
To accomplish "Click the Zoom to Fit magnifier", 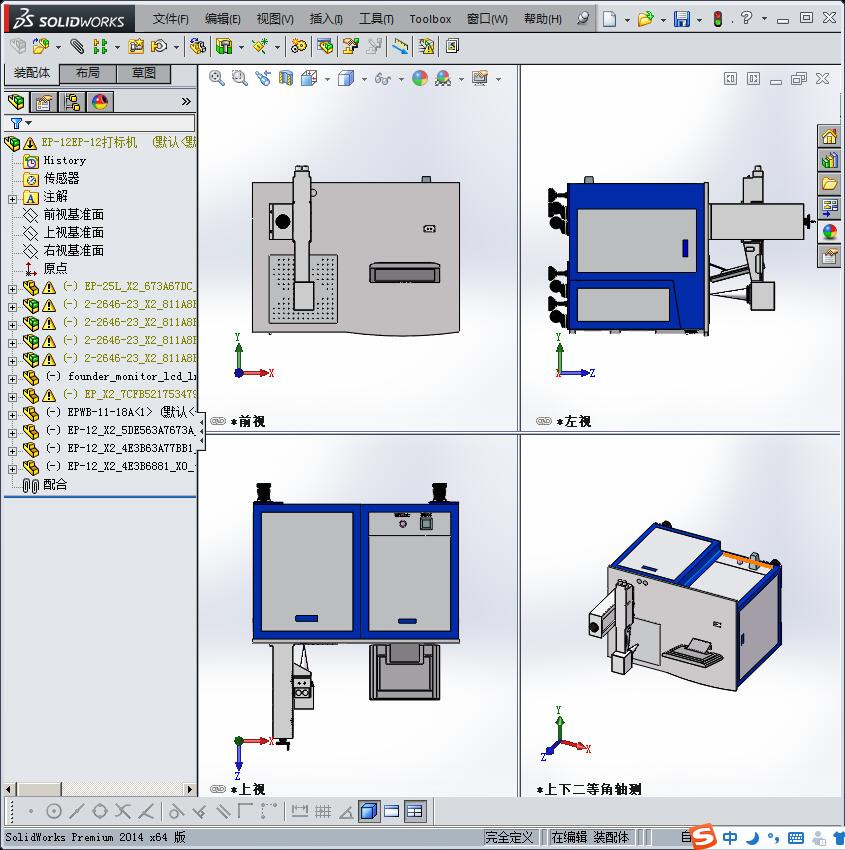I will 217,79.
